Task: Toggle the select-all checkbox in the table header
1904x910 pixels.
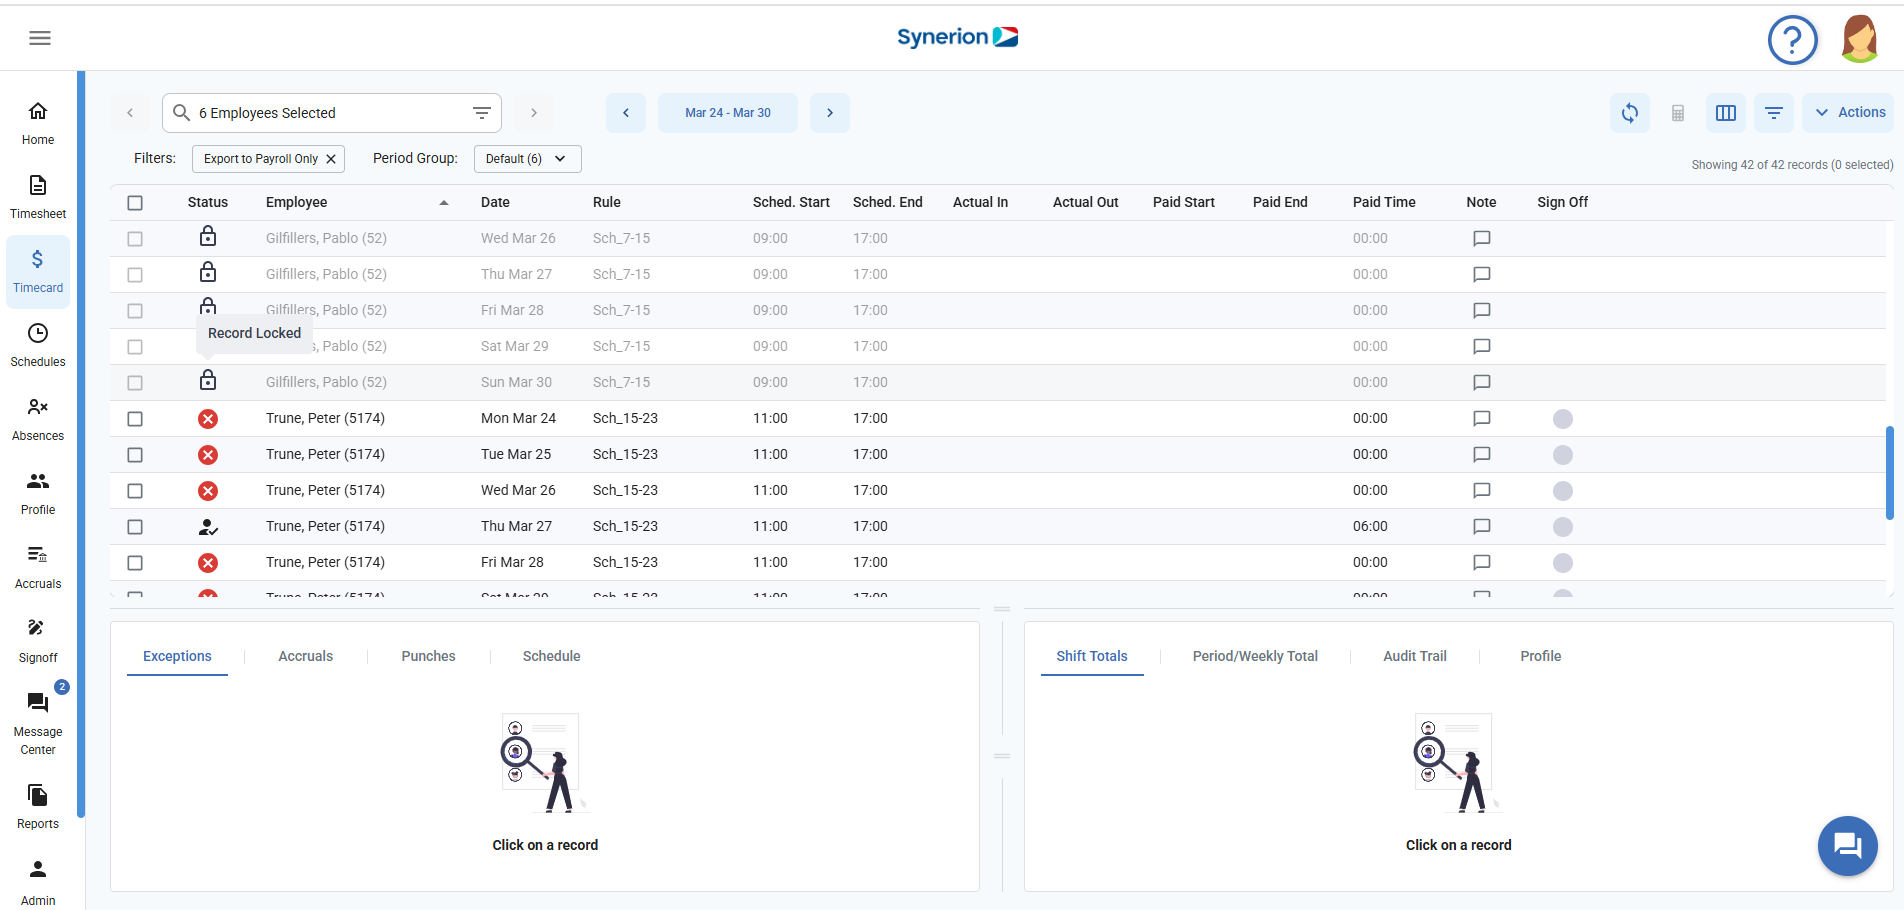Action: click(x=135, y=203)
